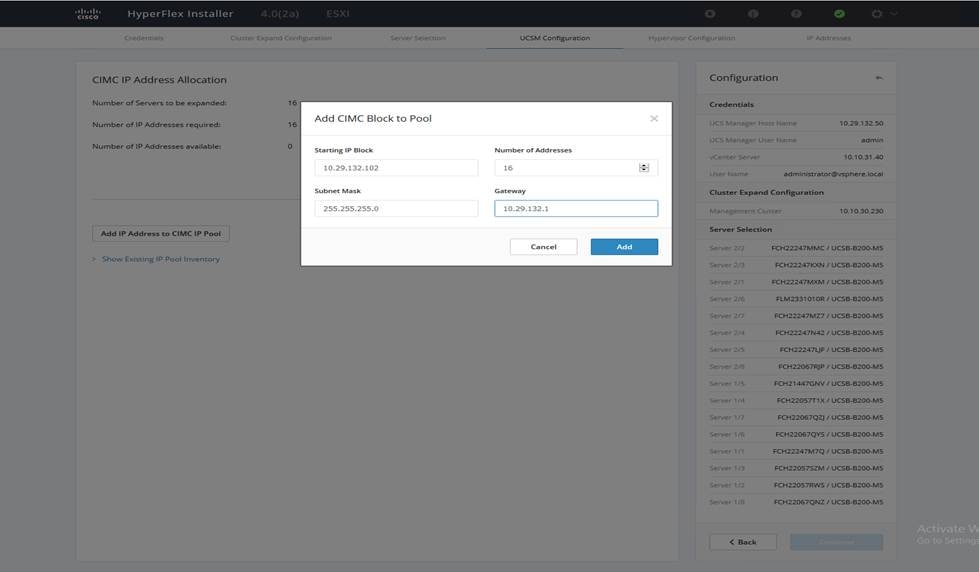
Task: Click server row FCH22247LJP
Action: [796, 350]
